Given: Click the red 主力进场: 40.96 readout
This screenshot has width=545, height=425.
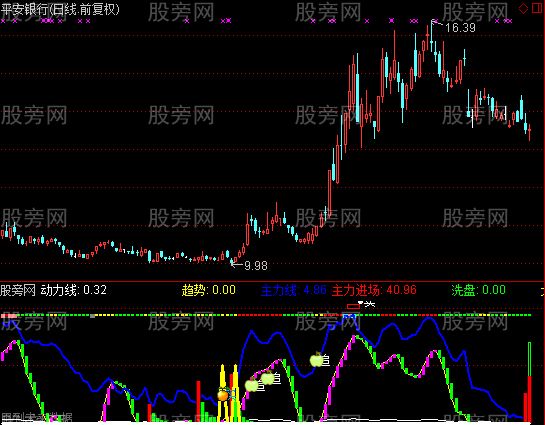Looking at the screenshot, I should pos(374,290).
